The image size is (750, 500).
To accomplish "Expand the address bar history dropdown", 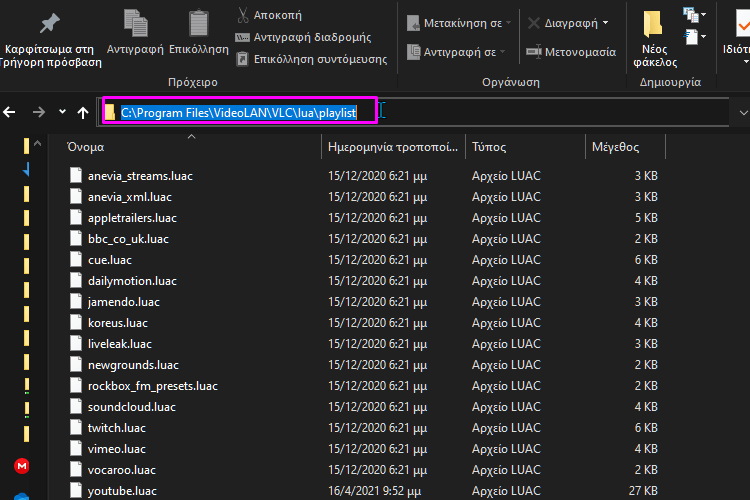I will point(743,113).
